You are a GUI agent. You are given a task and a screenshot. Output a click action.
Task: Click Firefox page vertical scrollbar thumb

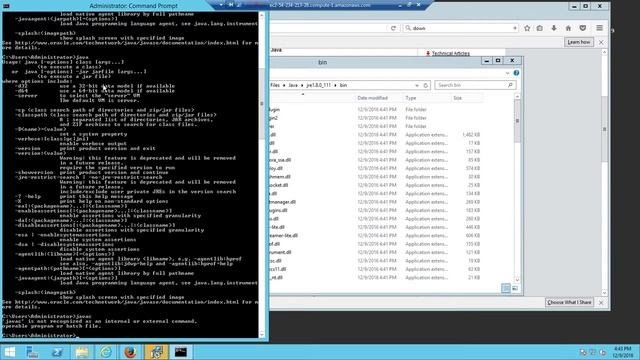pos(604,129)
